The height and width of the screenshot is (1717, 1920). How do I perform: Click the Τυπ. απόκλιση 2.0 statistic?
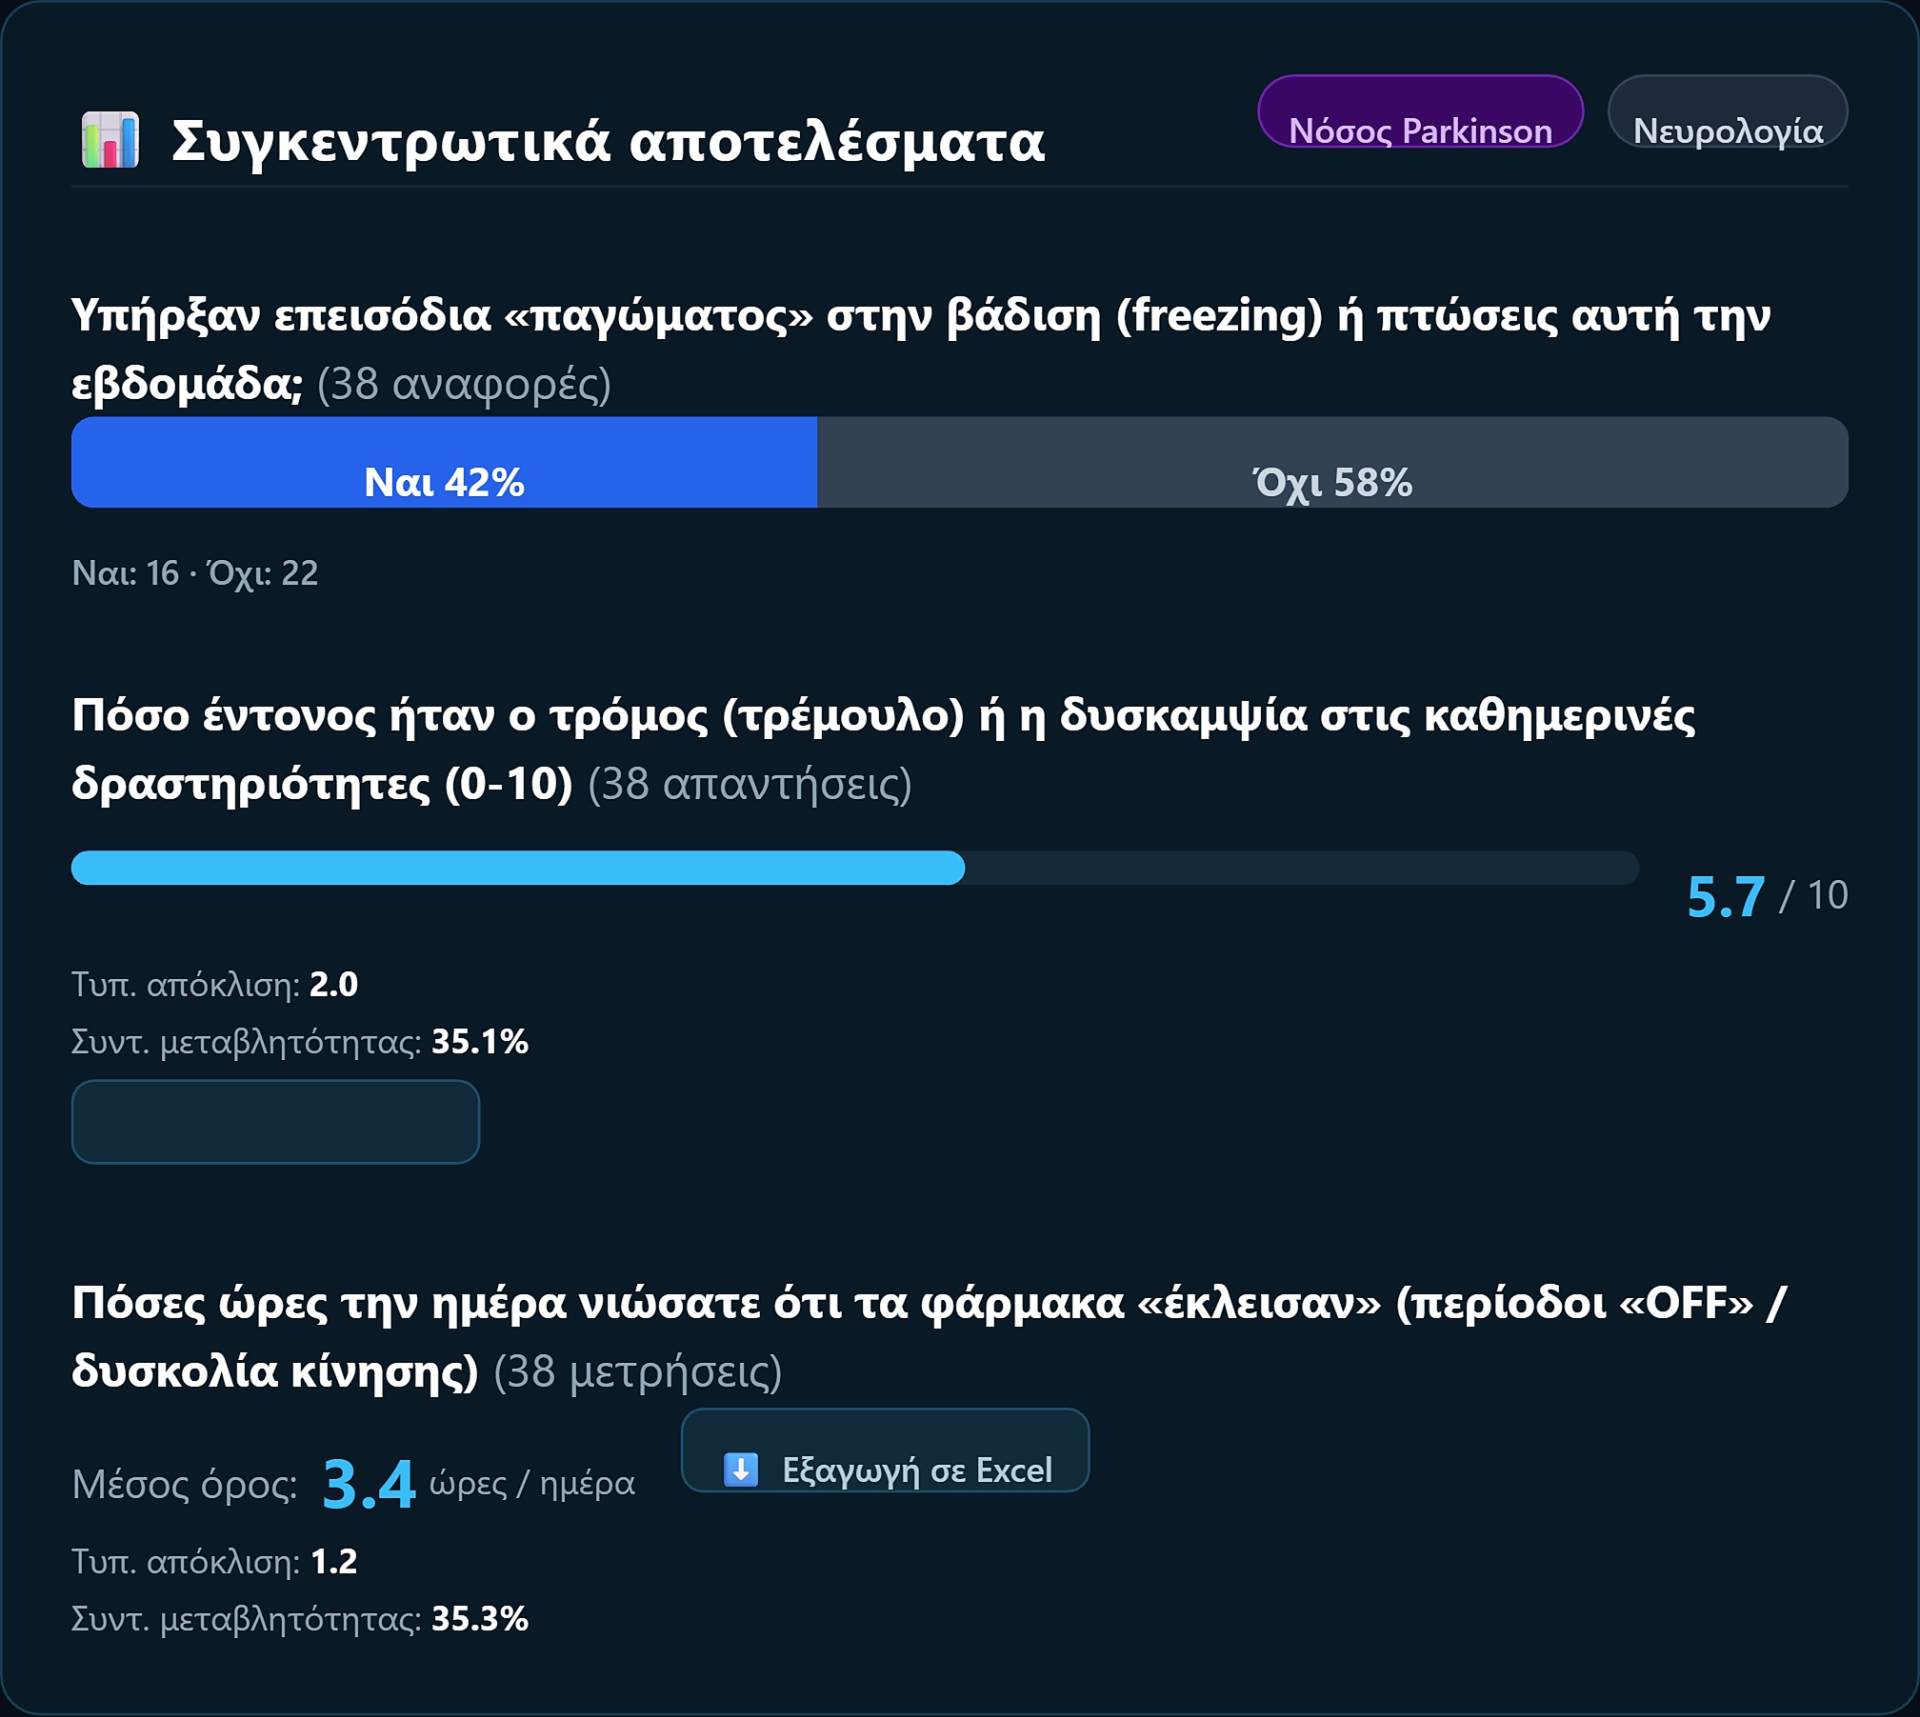point(215,985)
